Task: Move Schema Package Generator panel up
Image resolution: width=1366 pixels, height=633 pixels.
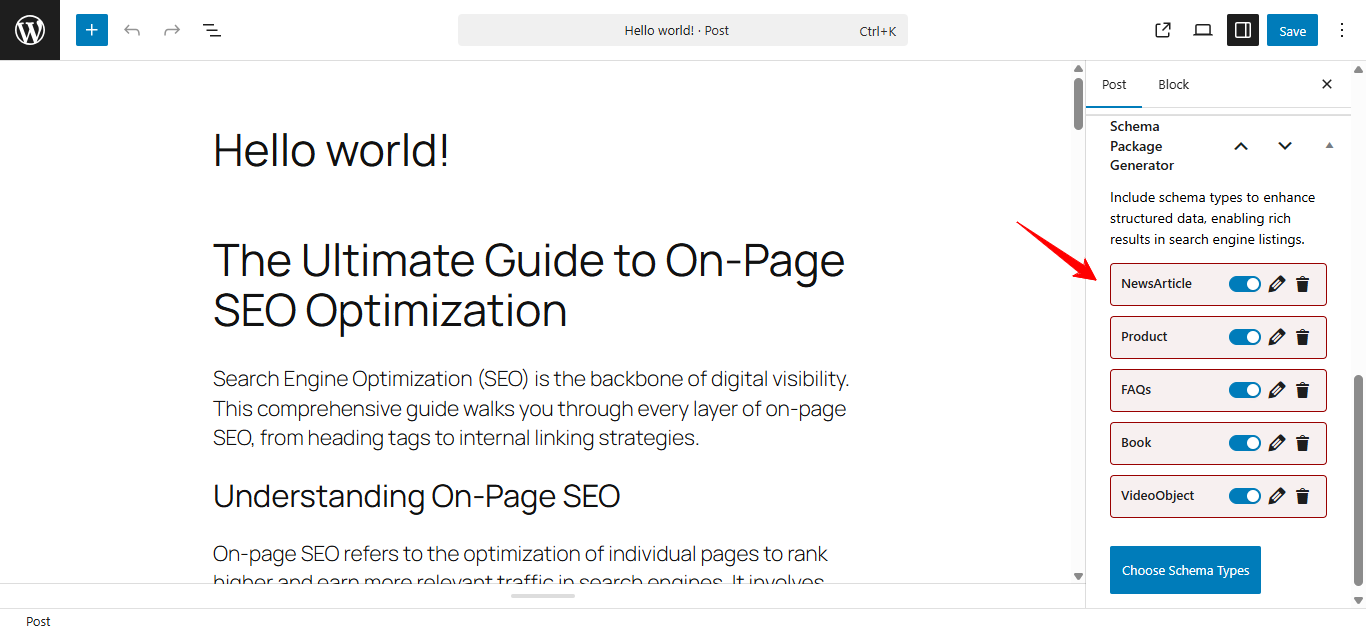Action: pyautogui.click(x=1241, y=146)
